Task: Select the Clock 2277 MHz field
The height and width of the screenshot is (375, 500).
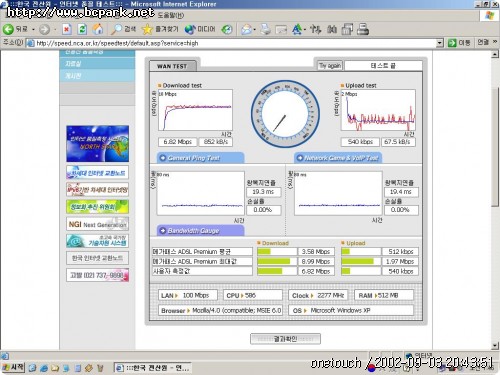Action: click(318, 295)
